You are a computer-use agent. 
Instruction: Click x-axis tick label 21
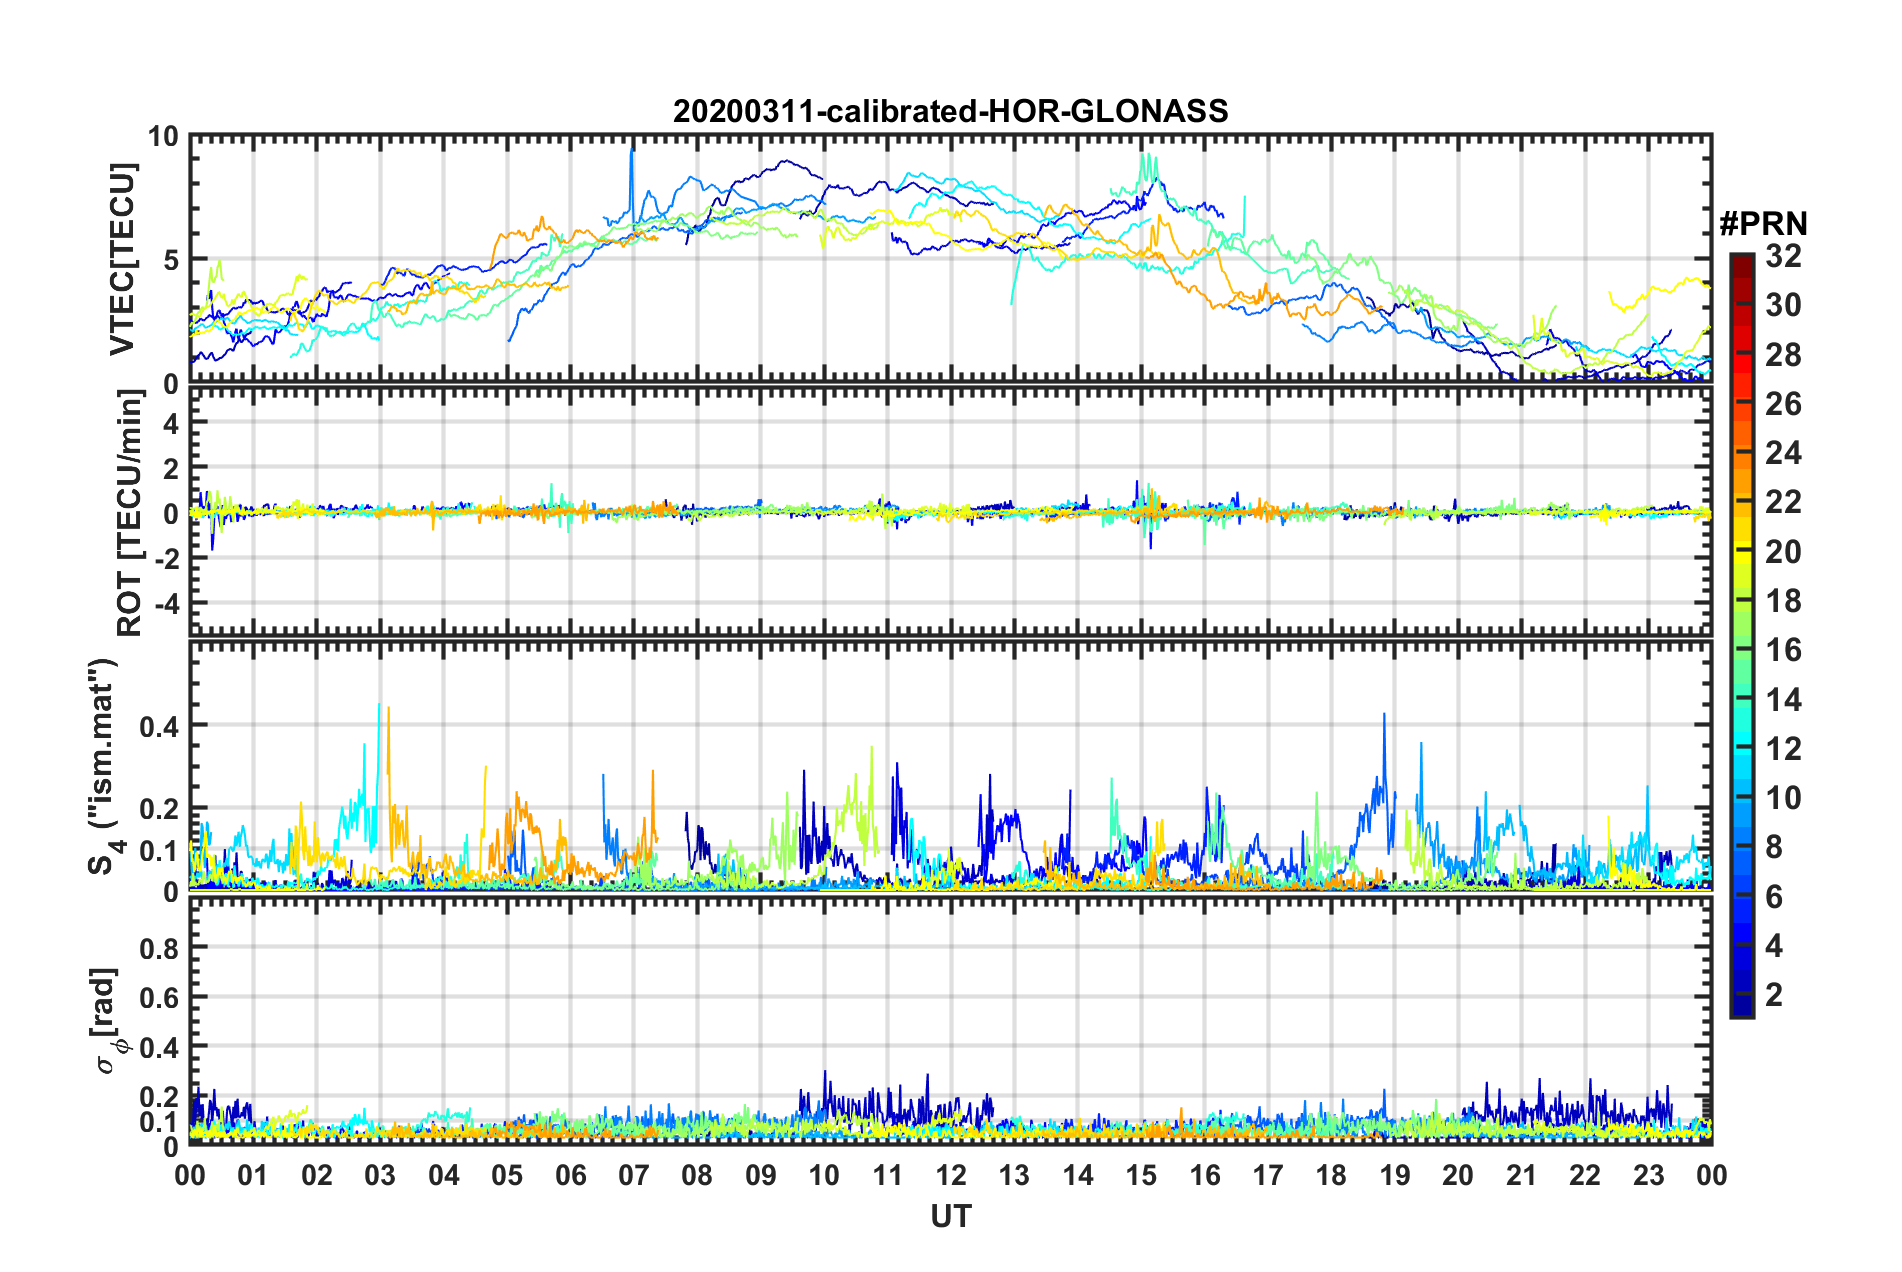click(1522, 1175)
